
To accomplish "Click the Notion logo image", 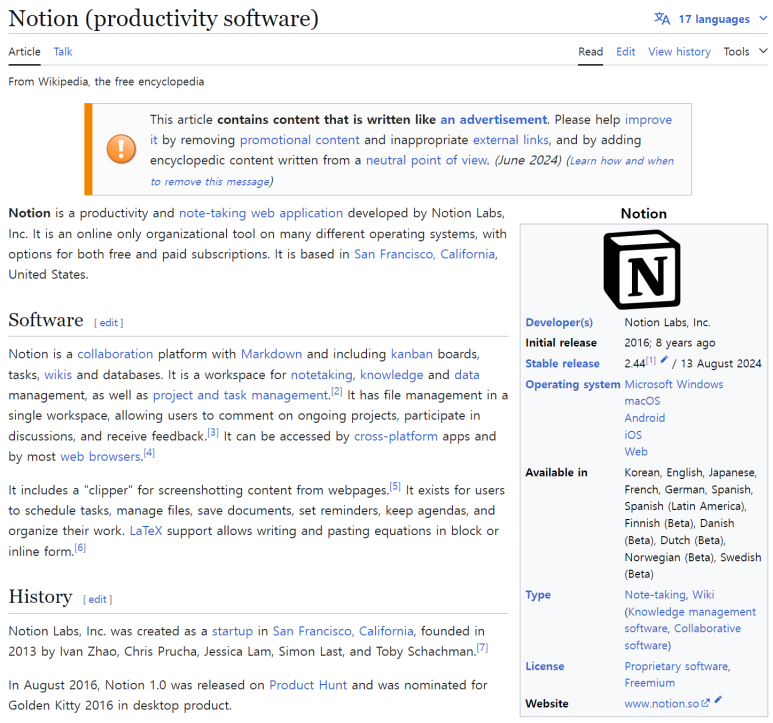I will coord(642,269).
